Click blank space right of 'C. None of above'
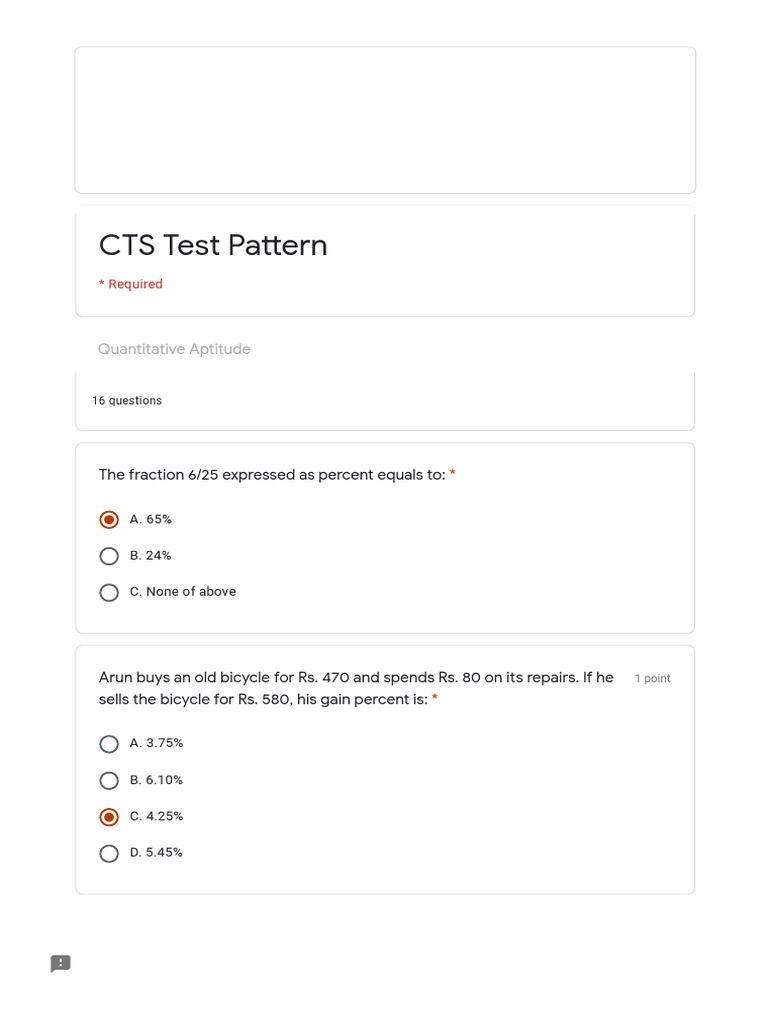Viewport: 768px width, 1024px height. (x=450, y=592)
